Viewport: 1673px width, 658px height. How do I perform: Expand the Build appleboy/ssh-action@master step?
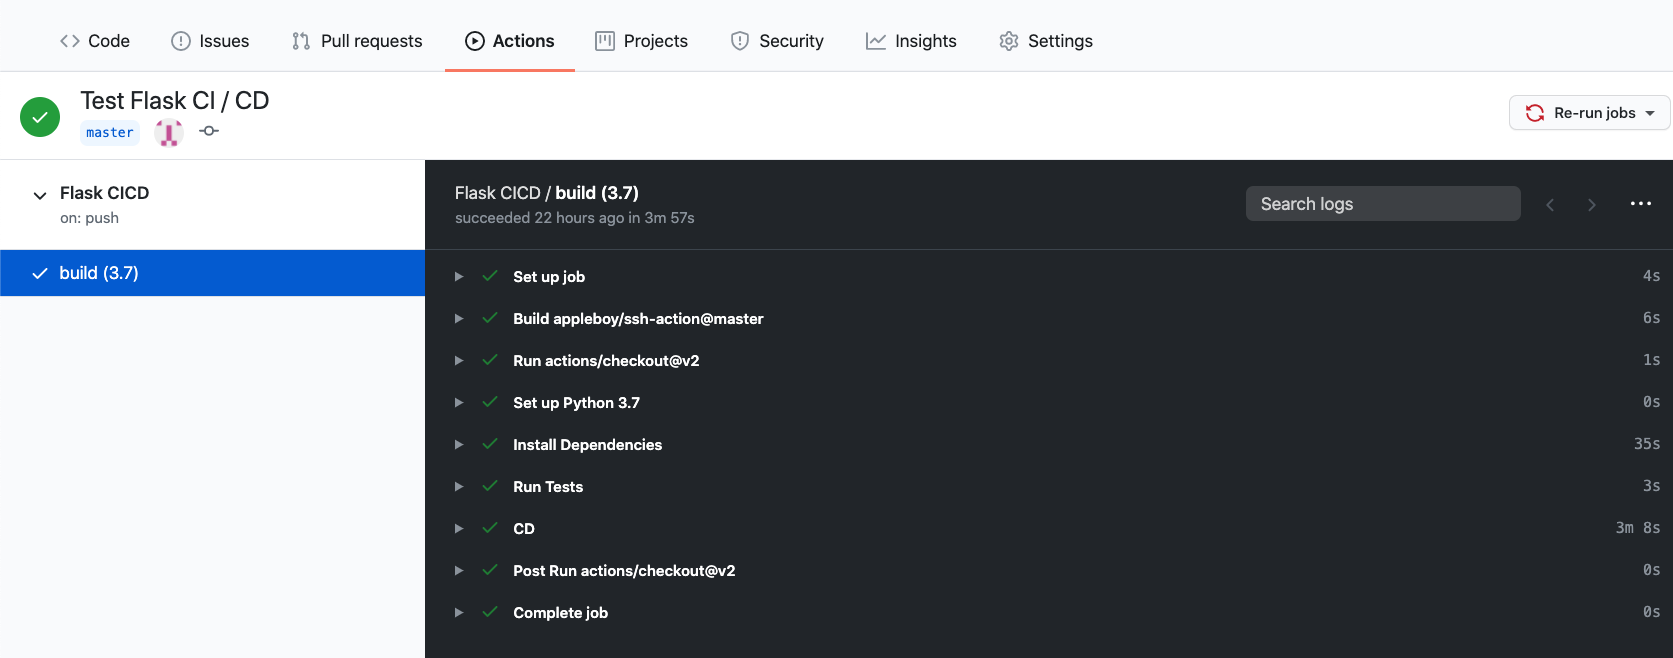click(x=459, y=319)
